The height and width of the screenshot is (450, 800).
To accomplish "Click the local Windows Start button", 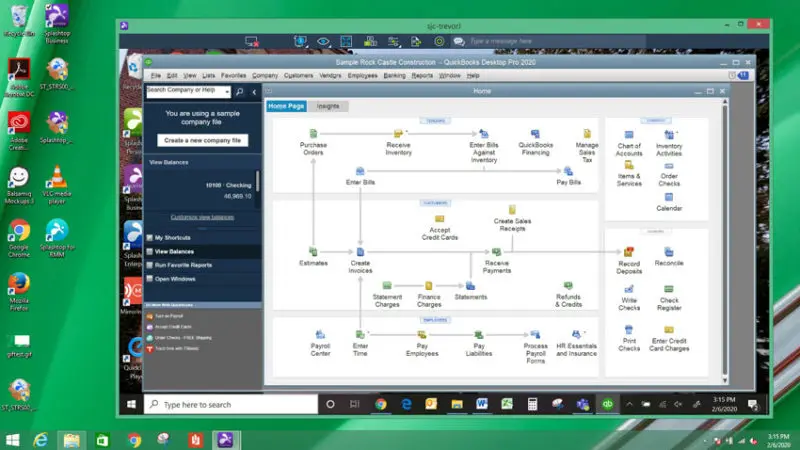I will coord(12,440).
